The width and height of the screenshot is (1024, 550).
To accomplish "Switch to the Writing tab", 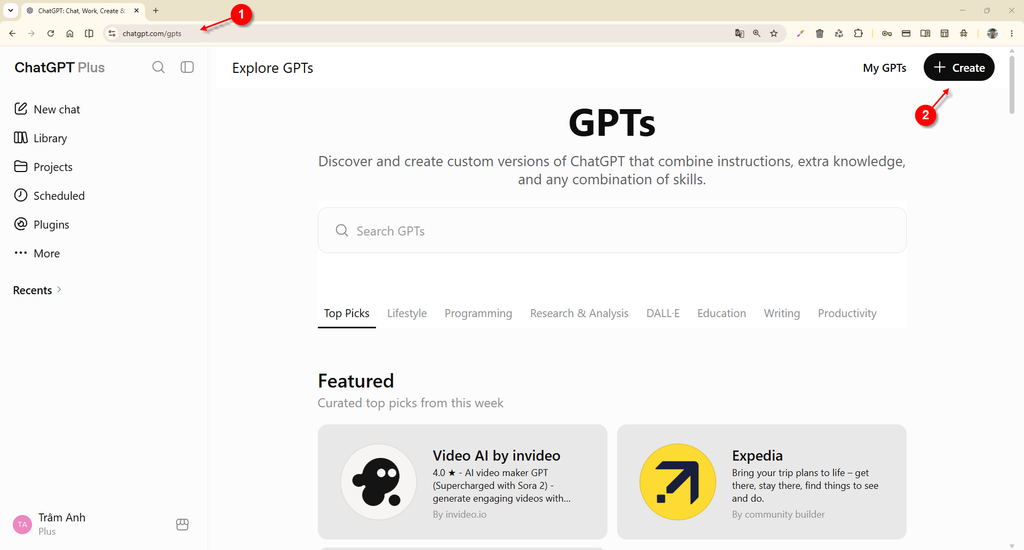I will click(782, 314).
